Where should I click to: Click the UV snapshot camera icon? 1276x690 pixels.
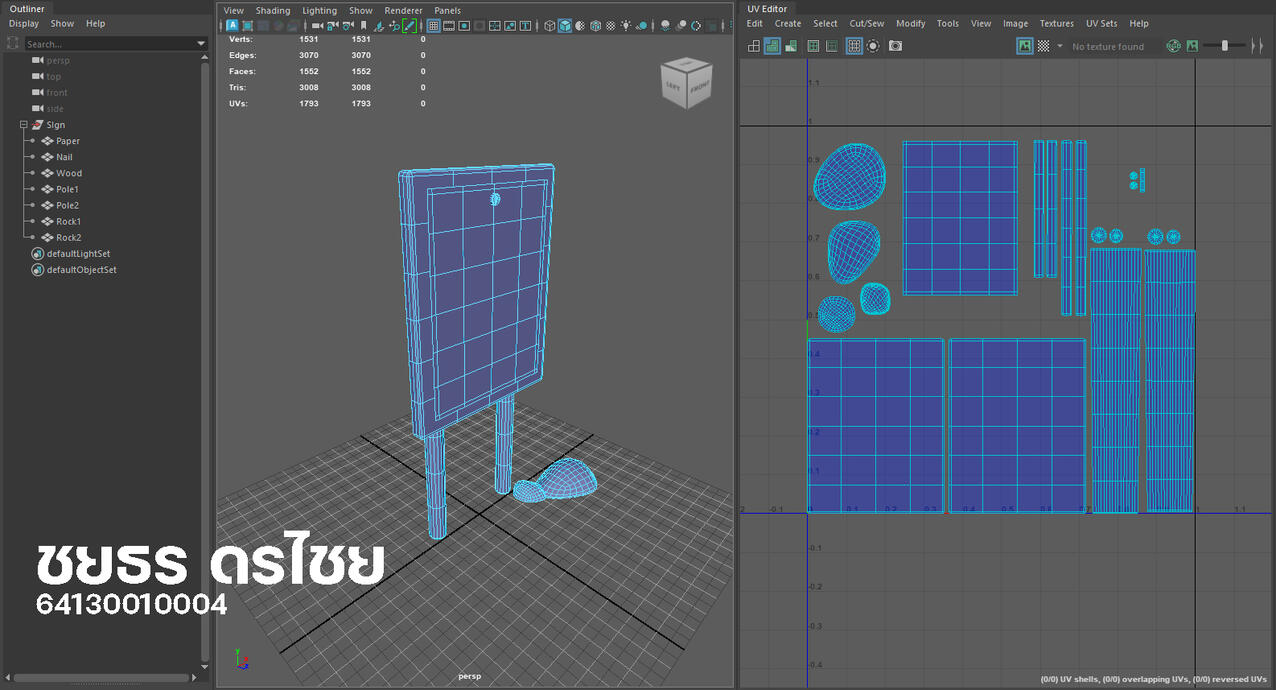pyautogui.click(x=895, y=46)
